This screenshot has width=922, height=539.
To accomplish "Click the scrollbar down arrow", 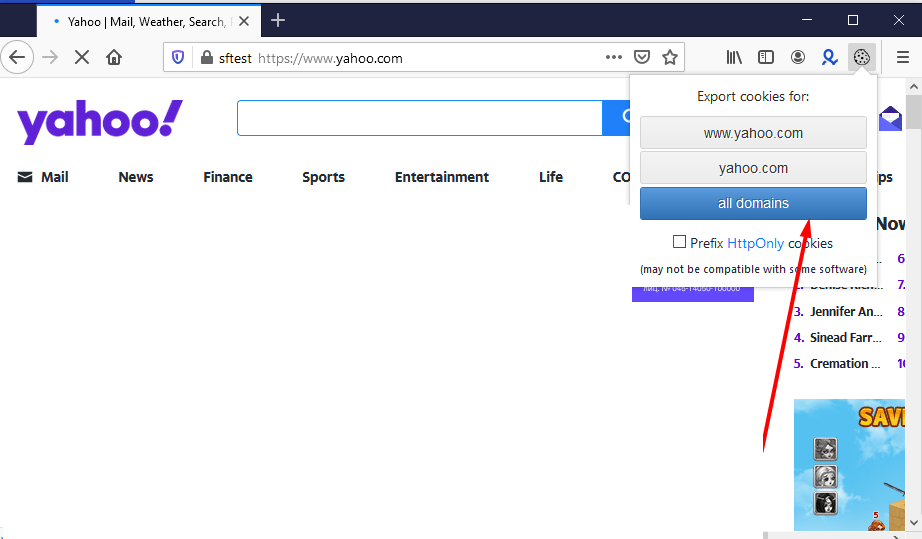I will 914,523.
